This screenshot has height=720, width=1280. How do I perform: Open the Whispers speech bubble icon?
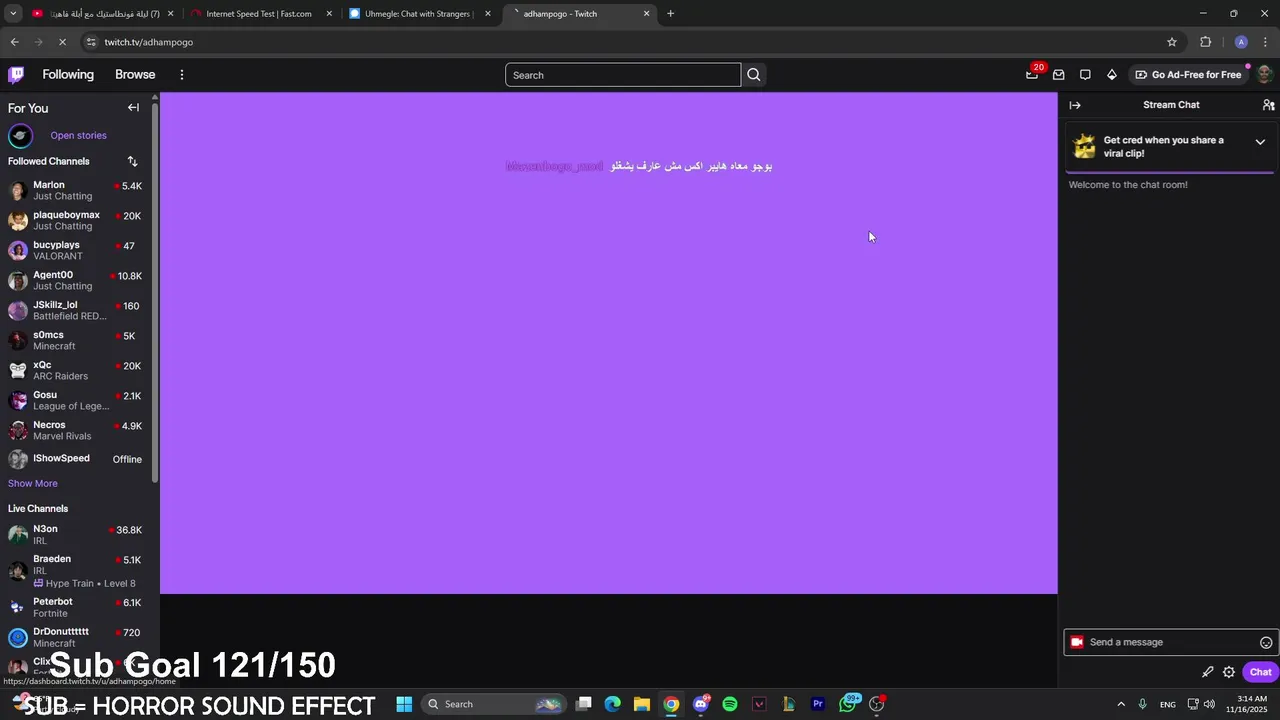(1085, 74)
